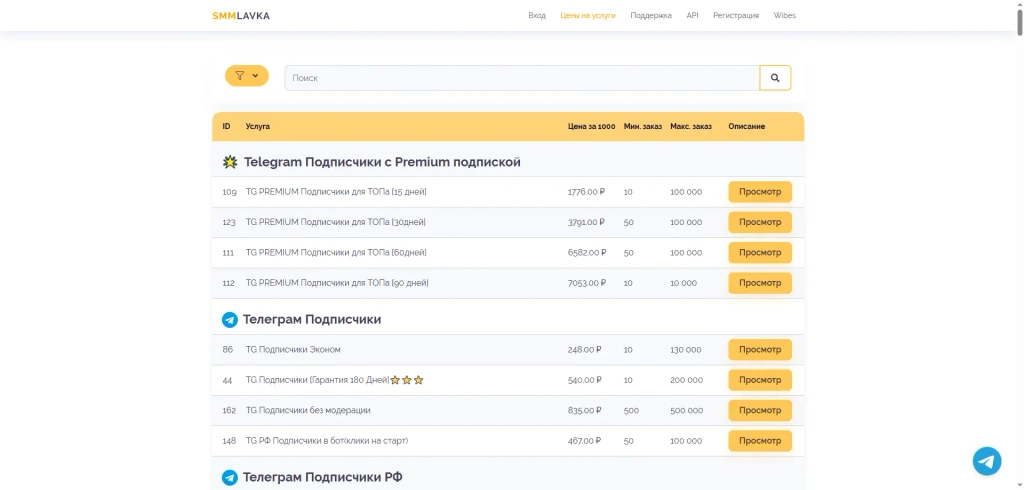
Task: Open Поддержка support page
Action: pos(651,16)
